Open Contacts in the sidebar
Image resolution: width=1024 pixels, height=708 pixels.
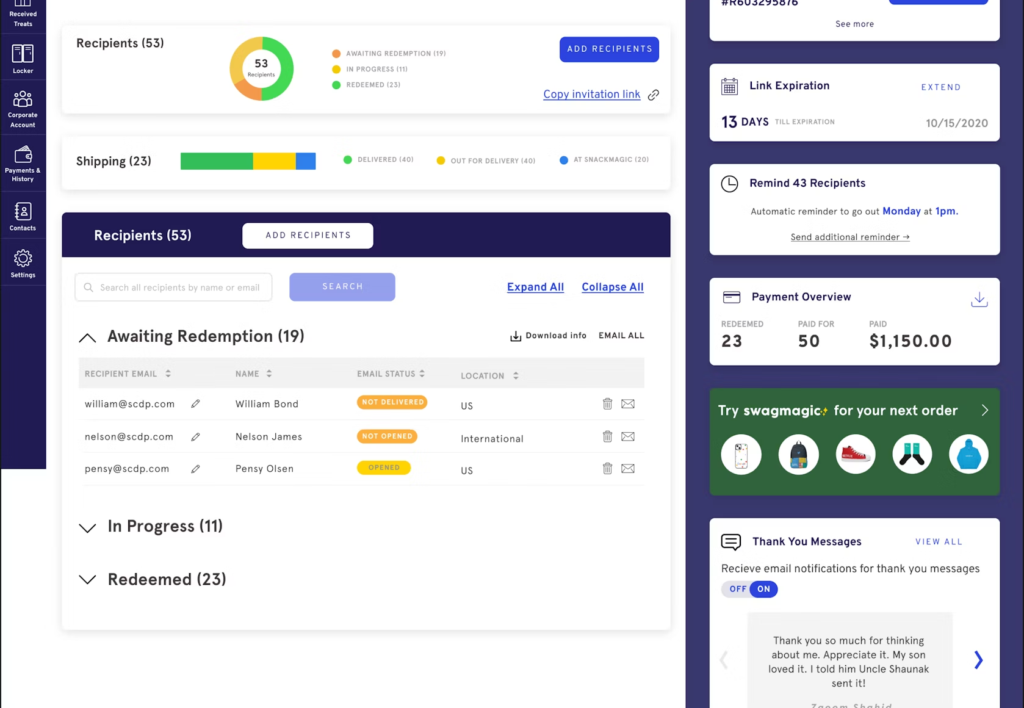click(x=22, y=216)
